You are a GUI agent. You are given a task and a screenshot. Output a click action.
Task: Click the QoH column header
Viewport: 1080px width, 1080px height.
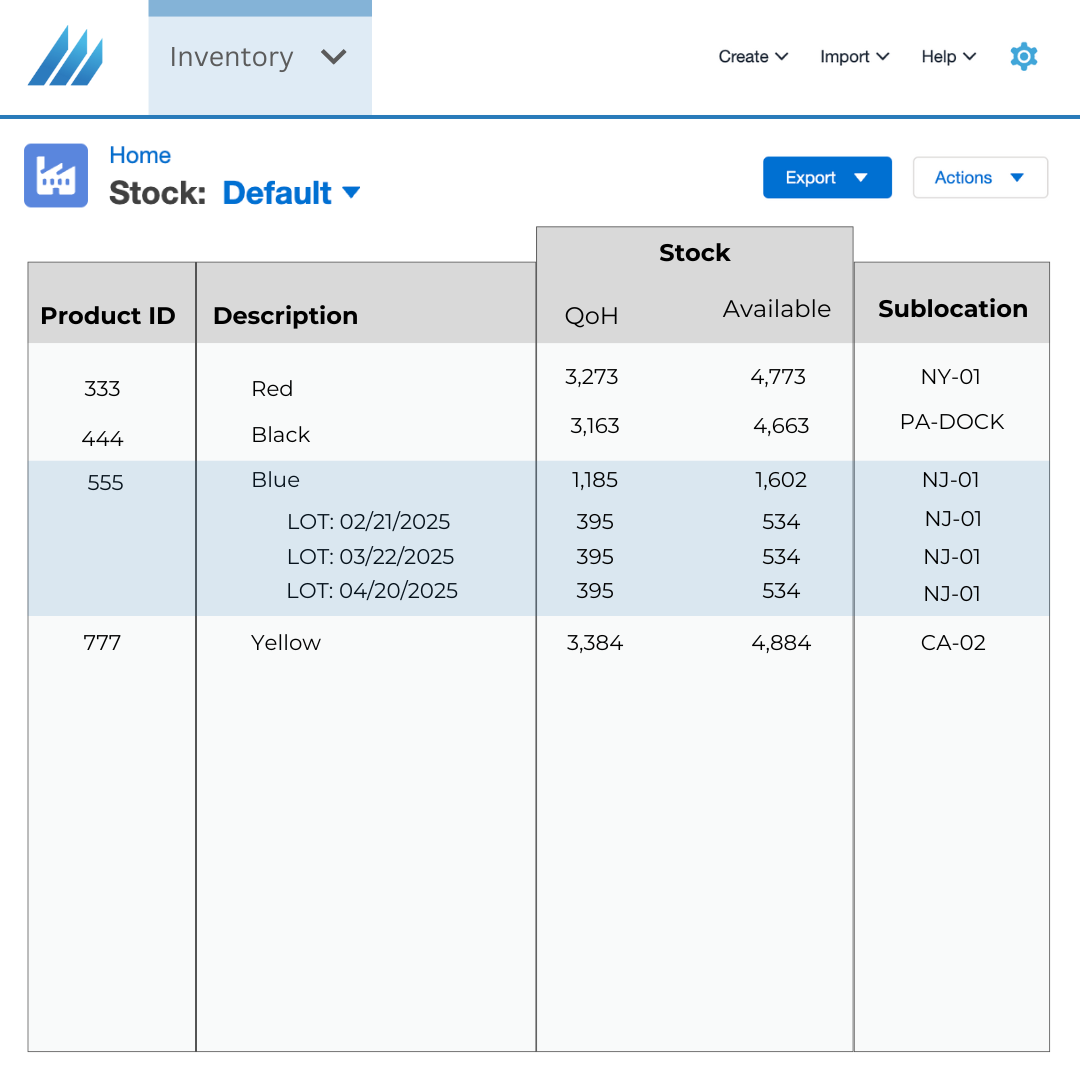tap(591, 316)
